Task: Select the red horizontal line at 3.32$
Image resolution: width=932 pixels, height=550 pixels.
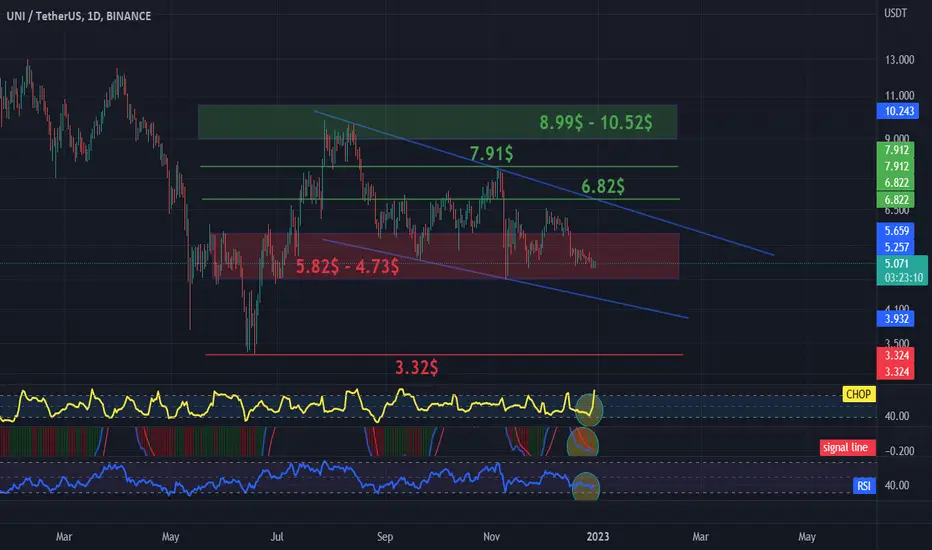Action: point(444,354)
